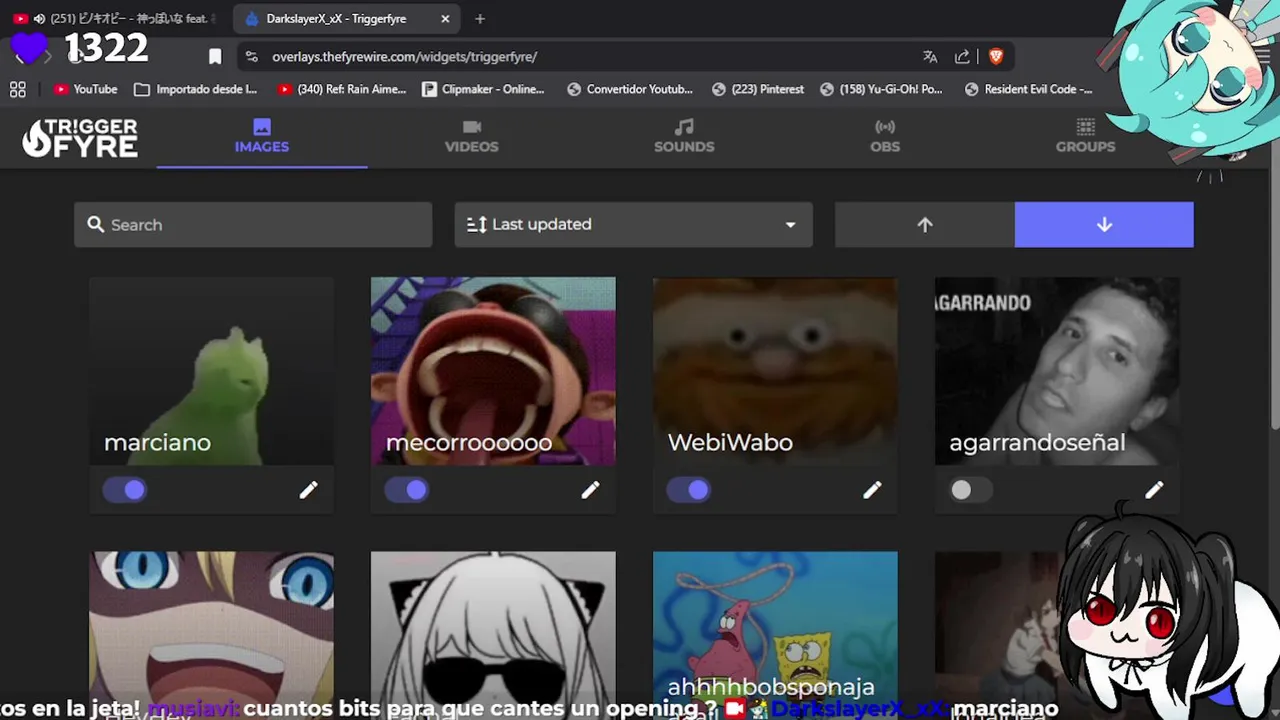1280x720 pixels.
Task: Open the Ref: Rain Aime bookmark
Action: click(342, 89)
